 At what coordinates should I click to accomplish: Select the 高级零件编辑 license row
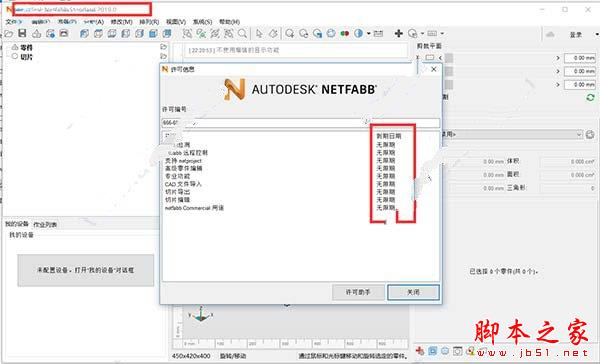301,168
